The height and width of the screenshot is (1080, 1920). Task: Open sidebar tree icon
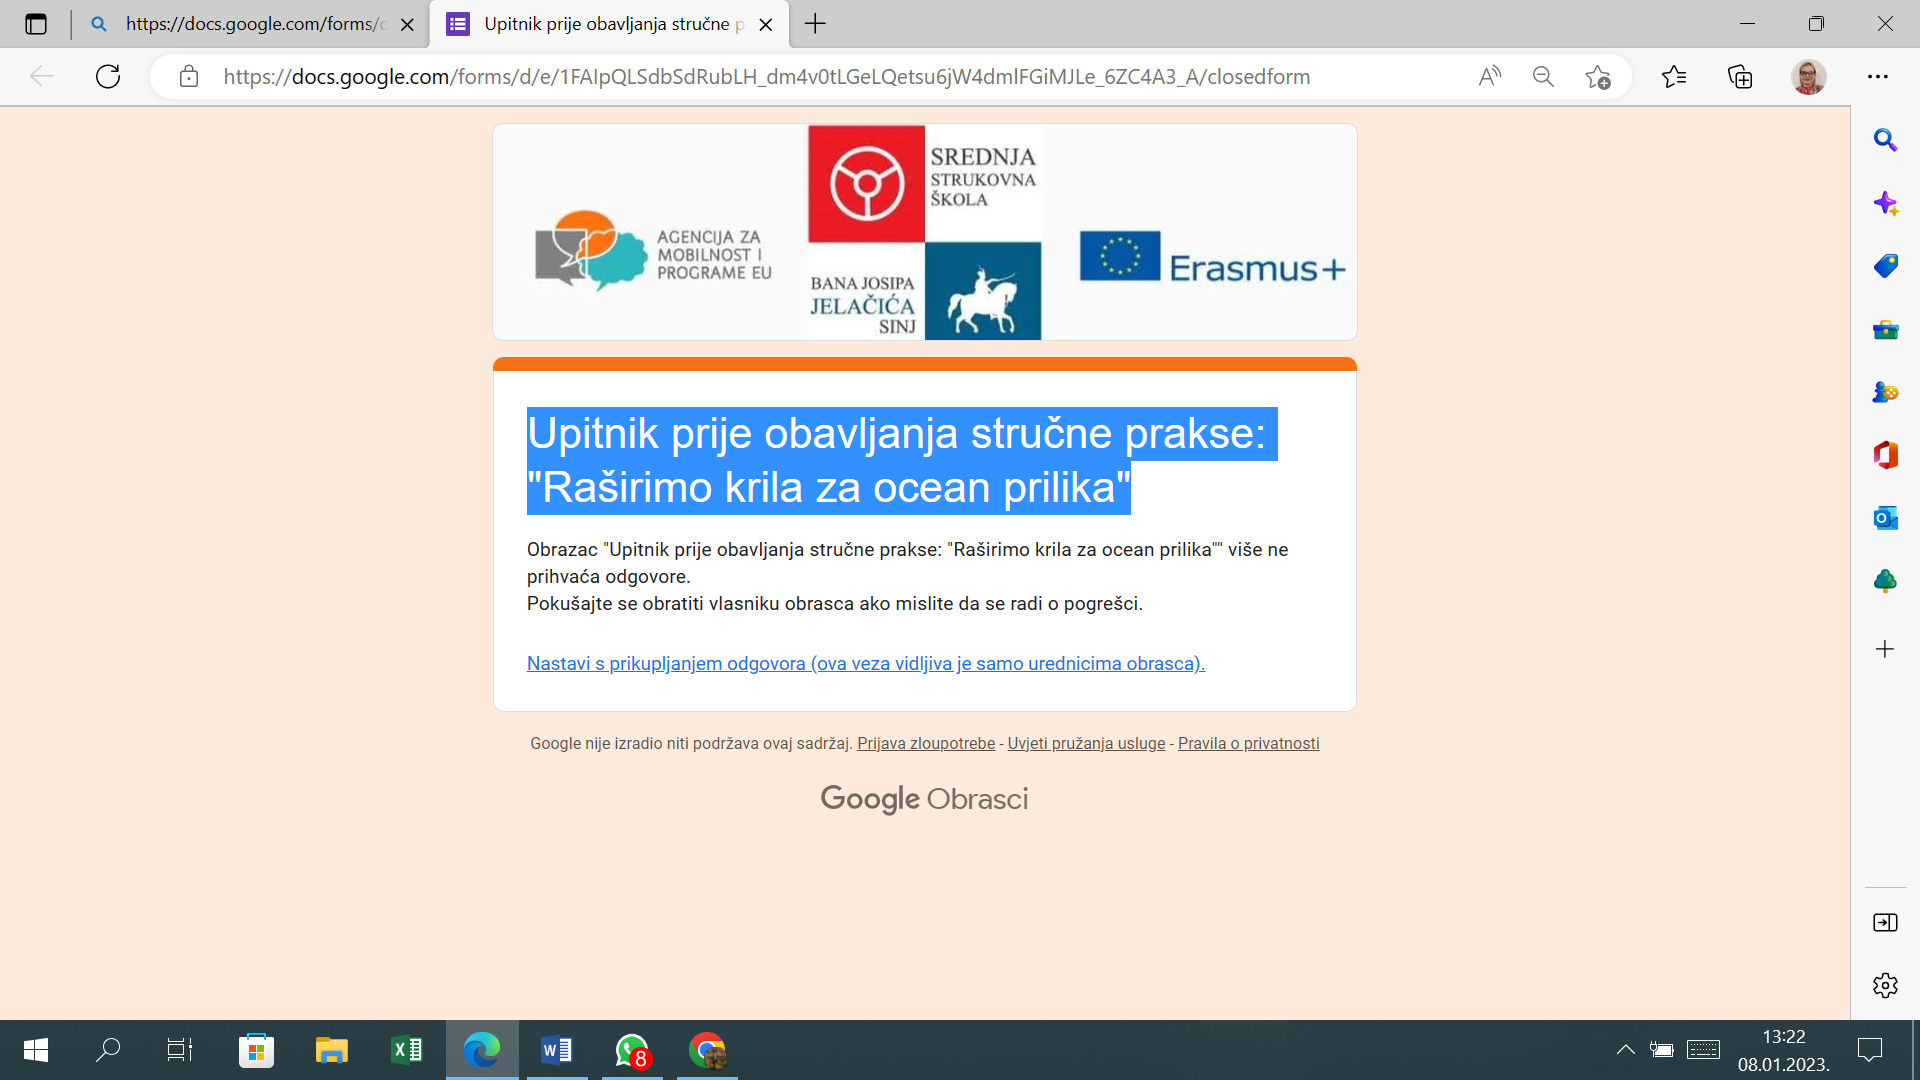tap(1885, 581)
